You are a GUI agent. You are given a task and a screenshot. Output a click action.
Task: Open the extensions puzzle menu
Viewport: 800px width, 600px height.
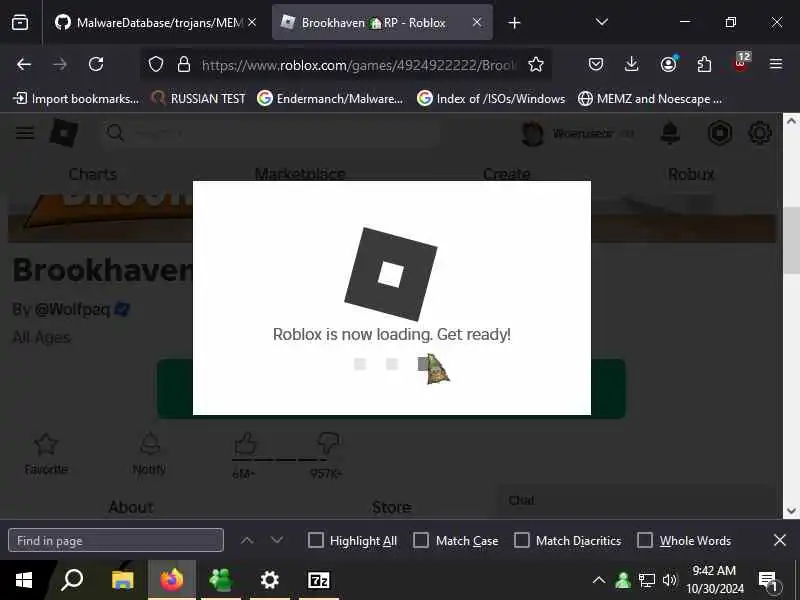pos(704,64)
